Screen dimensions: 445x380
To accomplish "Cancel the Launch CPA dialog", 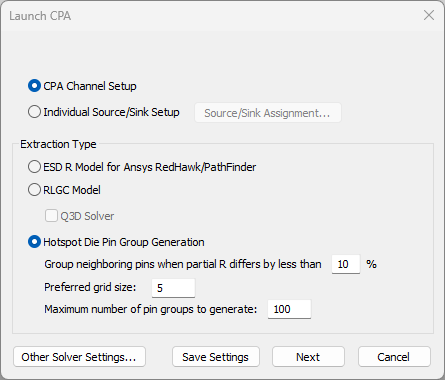I will point(394,357).
